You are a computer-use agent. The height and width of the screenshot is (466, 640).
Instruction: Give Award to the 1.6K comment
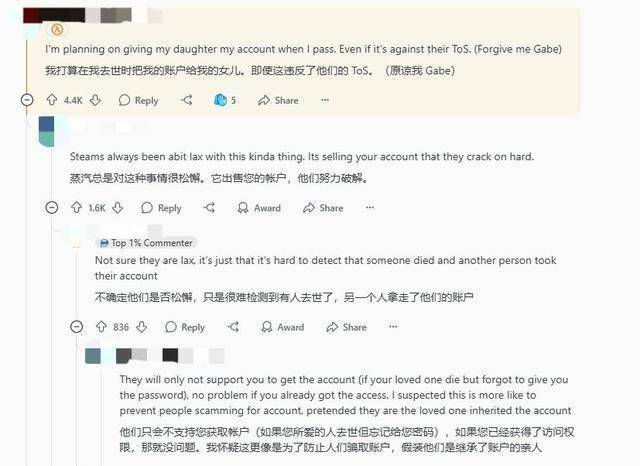point(259,208)
